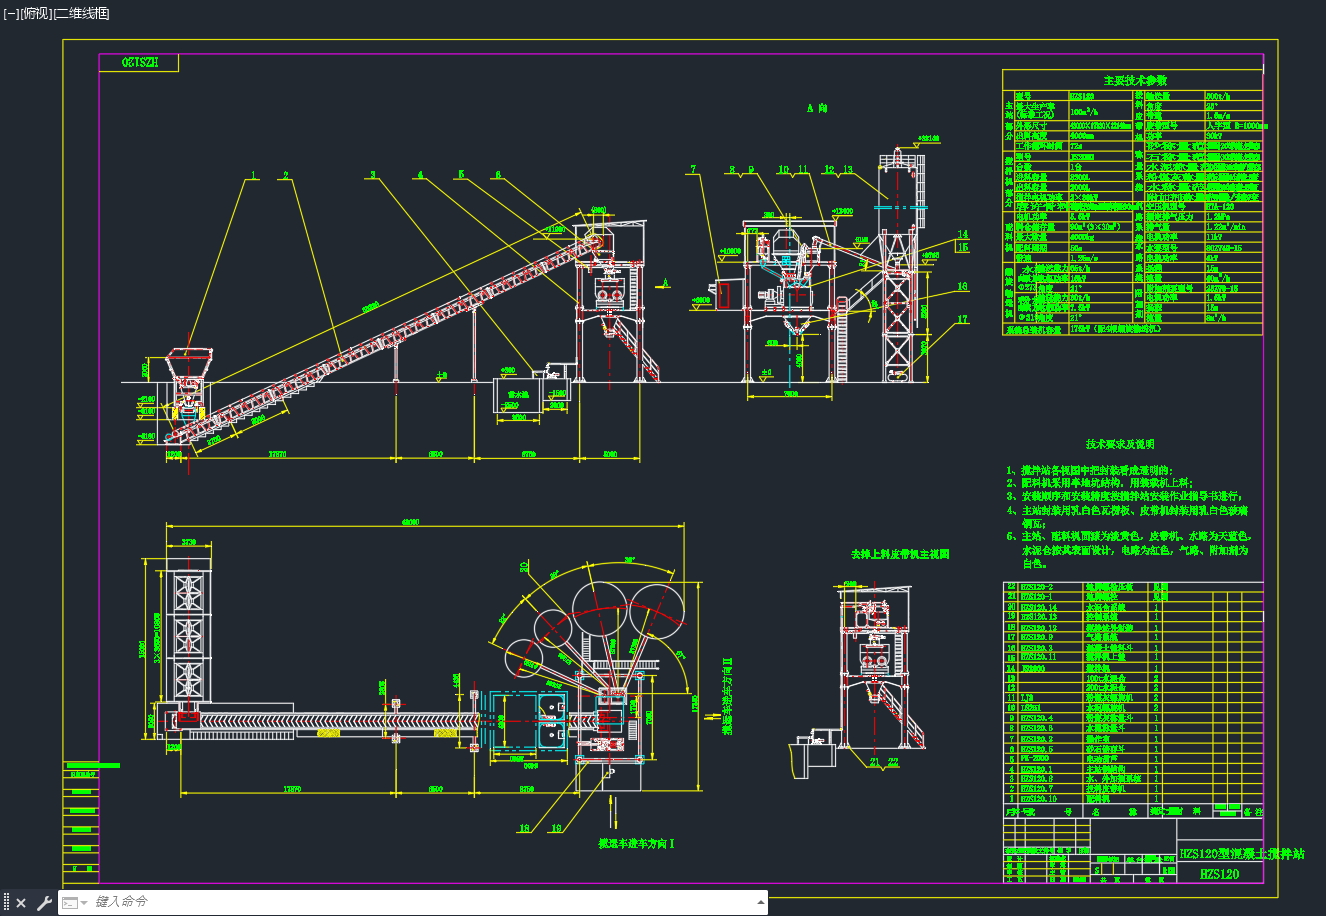
Task: Select the HZS120.12 parts list cell
Action: click(x=1039, y=628)
